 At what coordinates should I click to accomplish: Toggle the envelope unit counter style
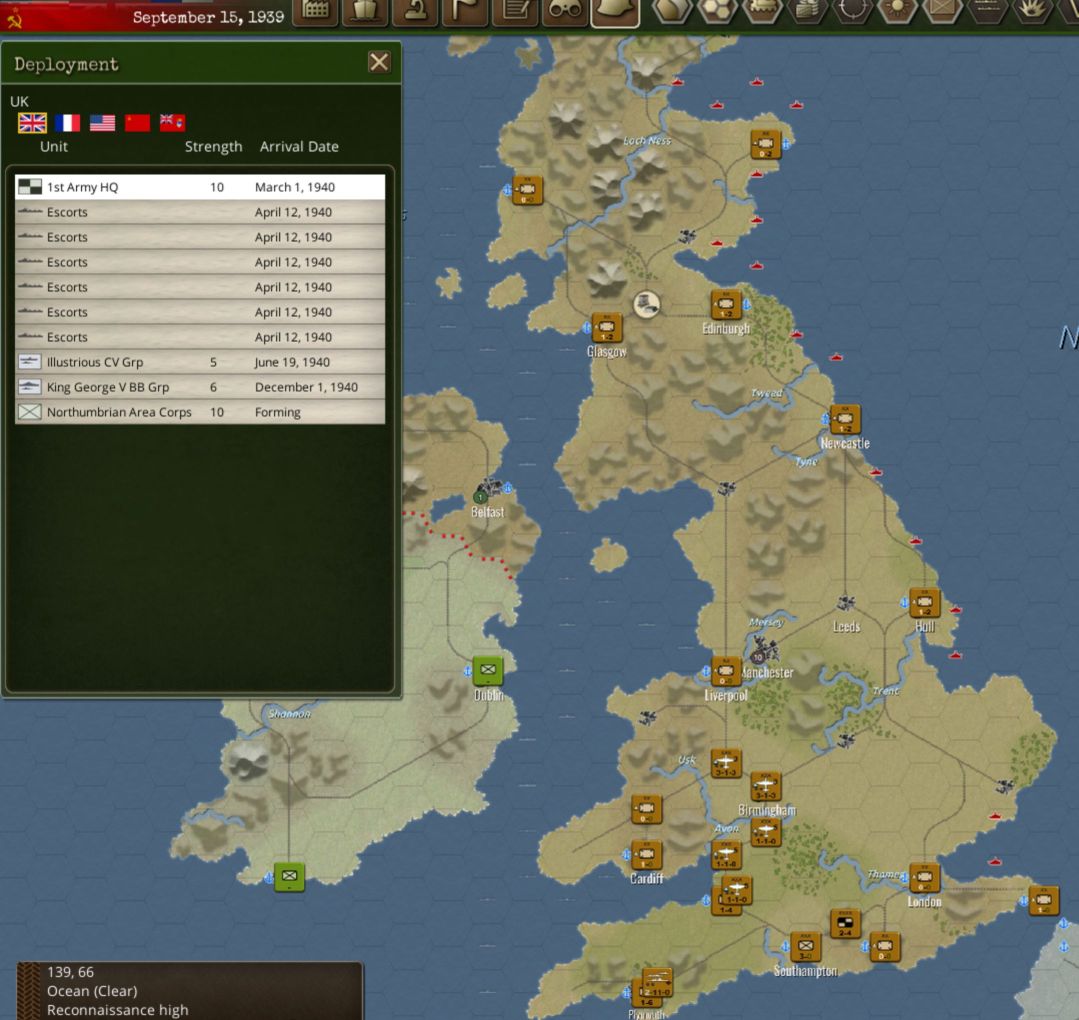click(941, 11)
